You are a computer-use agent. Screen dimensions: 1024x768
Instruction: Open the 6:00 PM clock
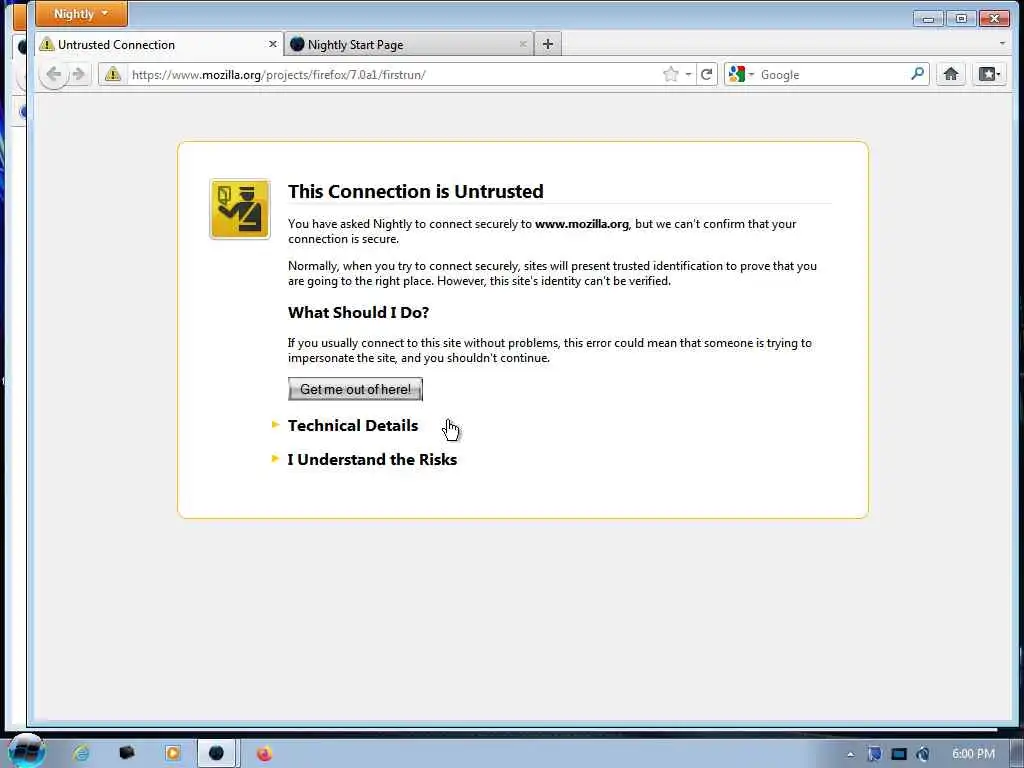pos(973,754)
